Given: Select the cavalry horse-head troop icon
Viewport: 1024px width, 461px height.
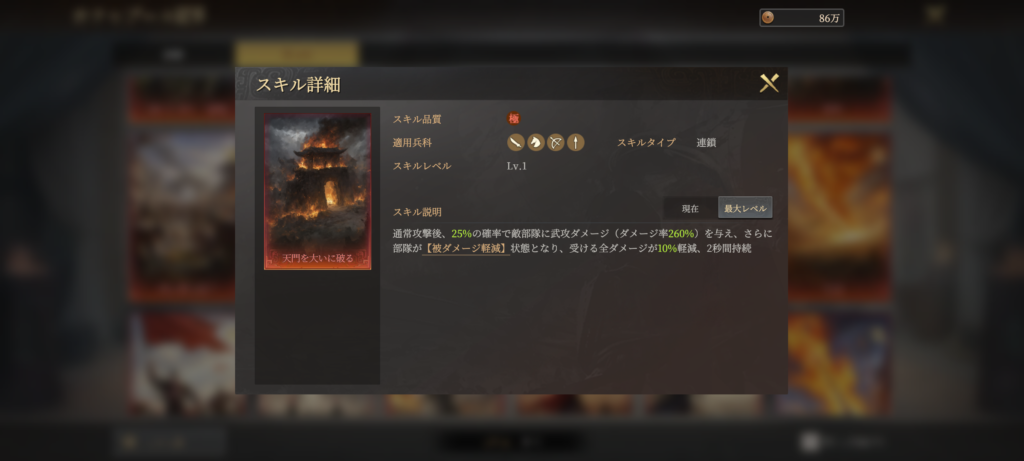Looking at the screenshot, I should (536, 142).
